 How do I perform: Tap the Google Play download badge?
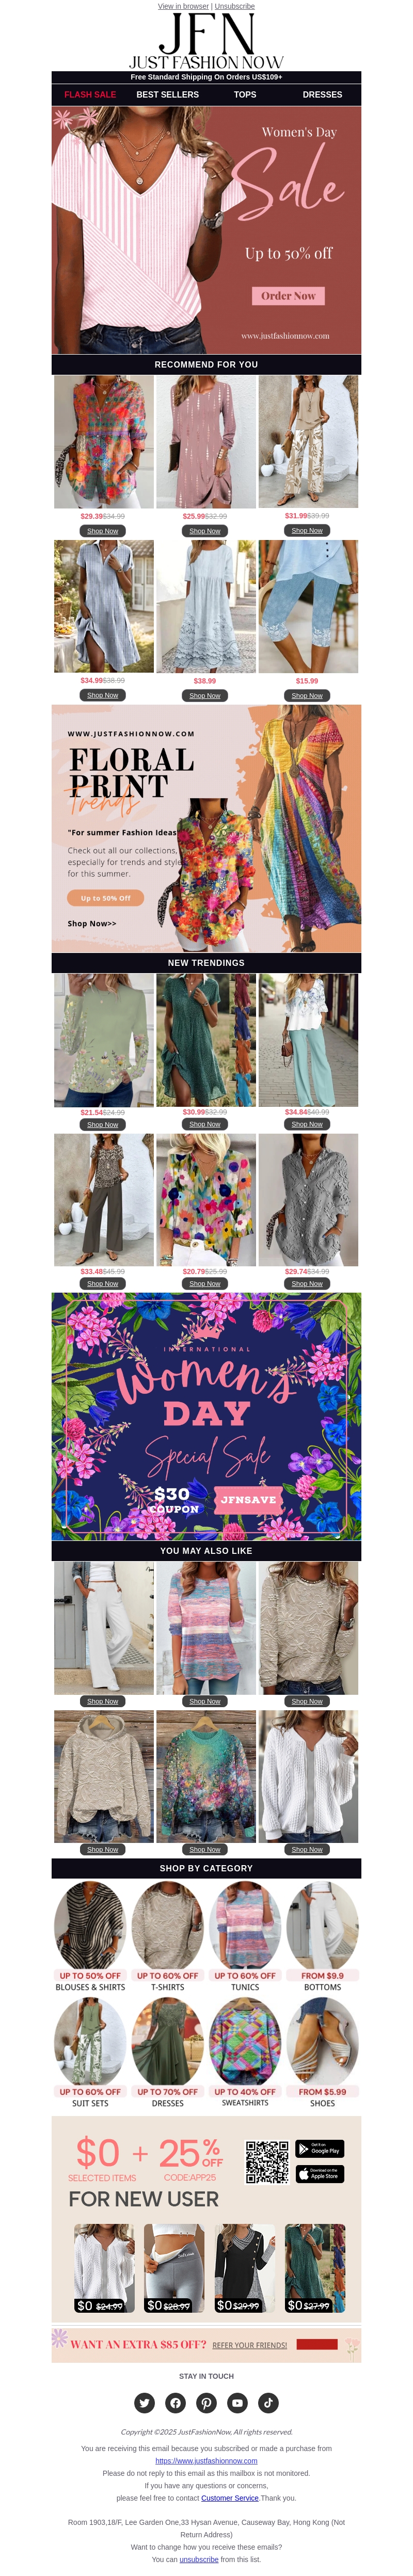(319, 2148)
